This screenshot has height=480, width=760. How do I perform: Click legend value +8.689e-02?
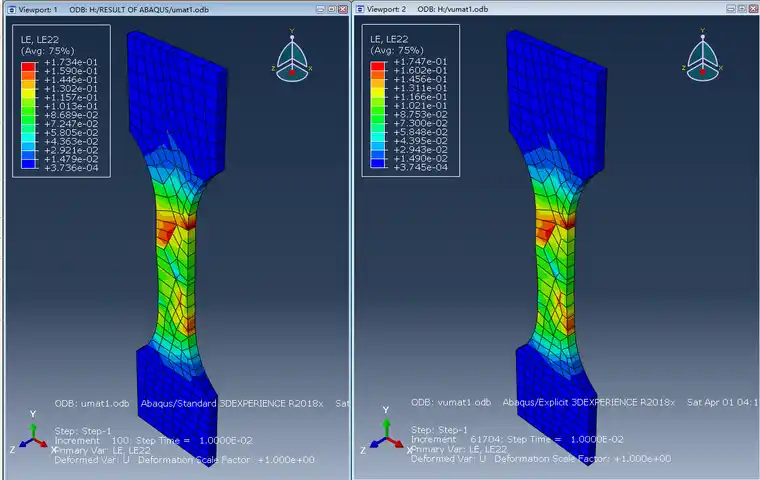click(71, 115)
